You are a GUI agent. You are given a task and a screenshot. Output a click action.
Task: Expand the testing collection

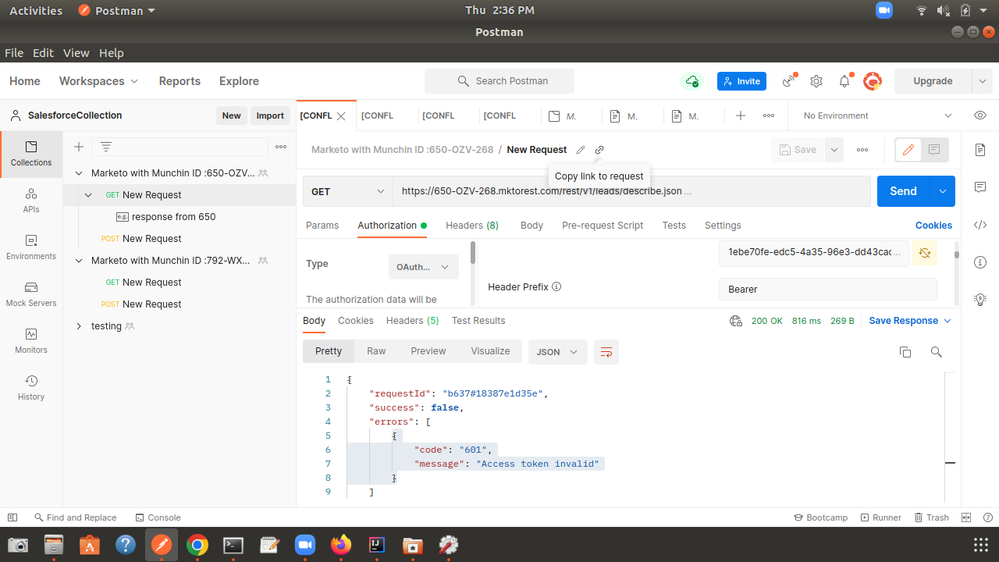78,326
